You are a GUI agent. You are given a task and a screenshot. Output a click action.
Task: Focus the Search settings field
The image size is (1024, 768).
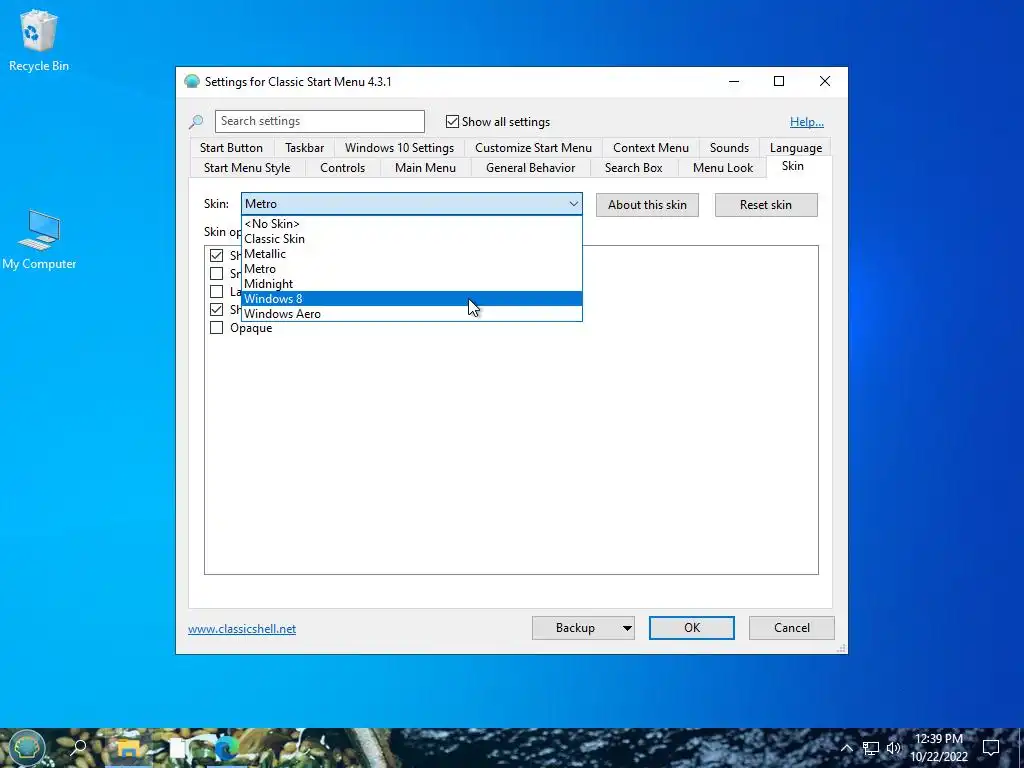[319, 121]
